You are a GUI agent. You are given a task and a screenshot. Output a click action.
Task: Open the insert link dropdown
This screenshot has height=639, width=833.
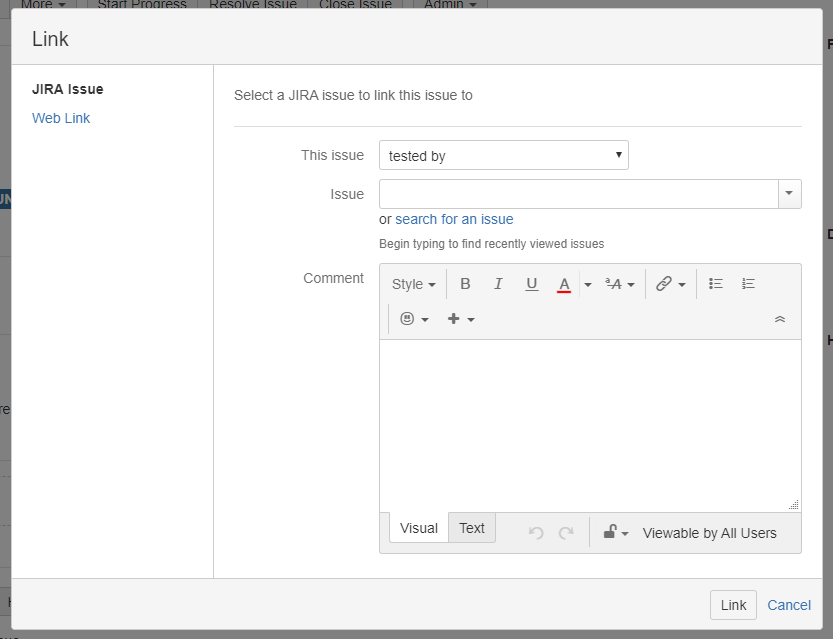point(670,284)
